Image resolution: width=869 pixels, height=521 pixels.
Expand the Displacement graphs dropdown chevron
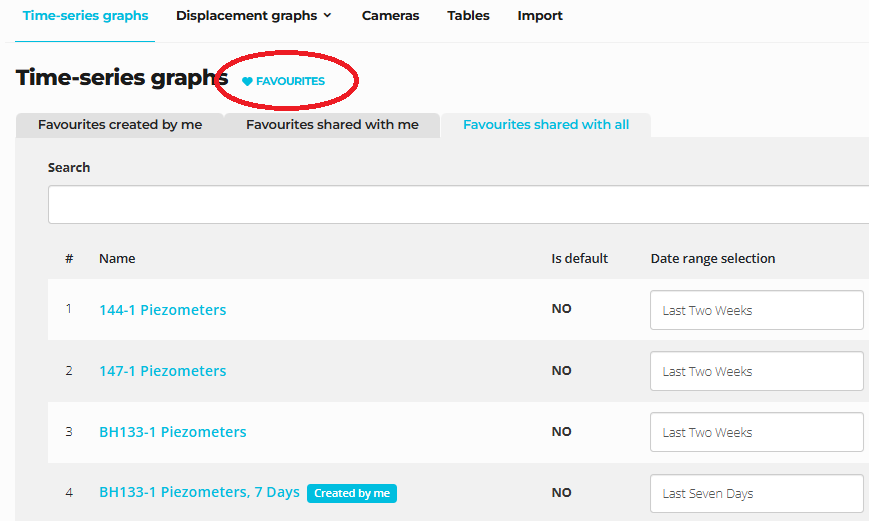(327, 16)
